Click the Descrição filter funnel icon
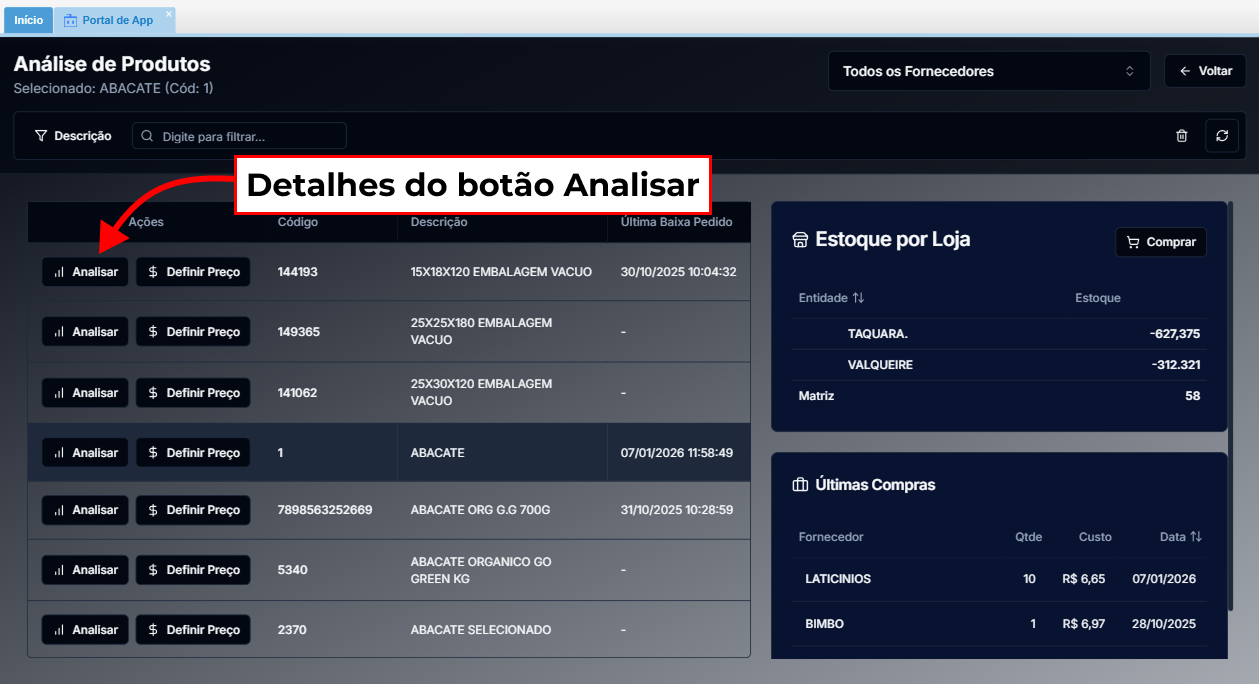1259x684 pixels. [x=41, y=136]
